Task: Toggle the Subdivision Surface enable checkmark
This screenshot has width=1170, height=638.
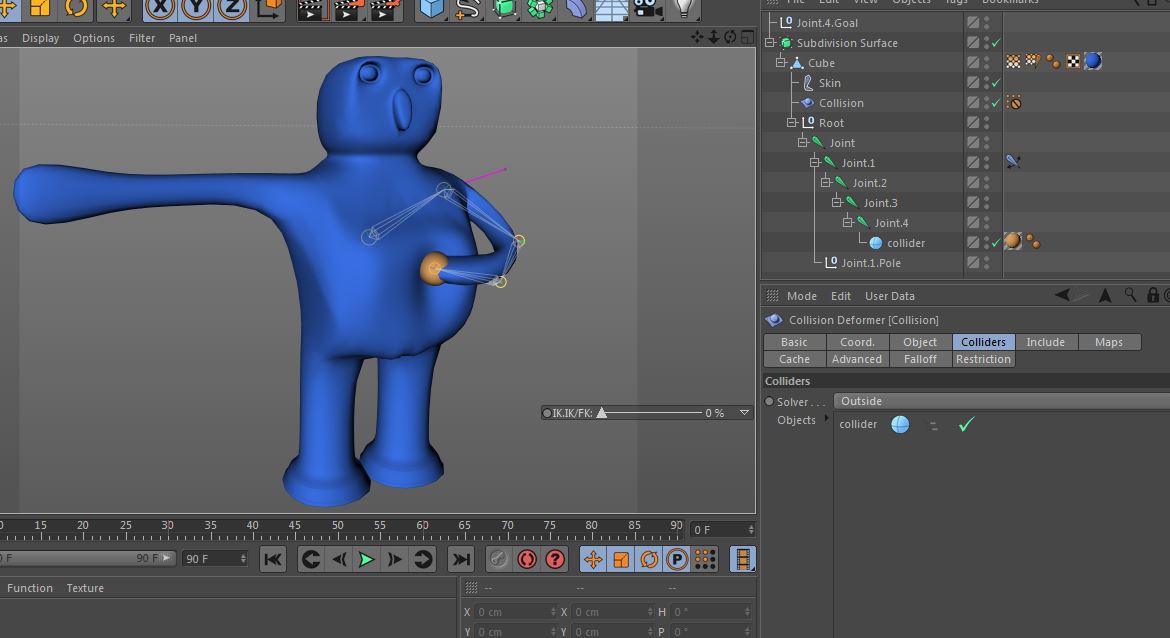Action: (996, 43)
